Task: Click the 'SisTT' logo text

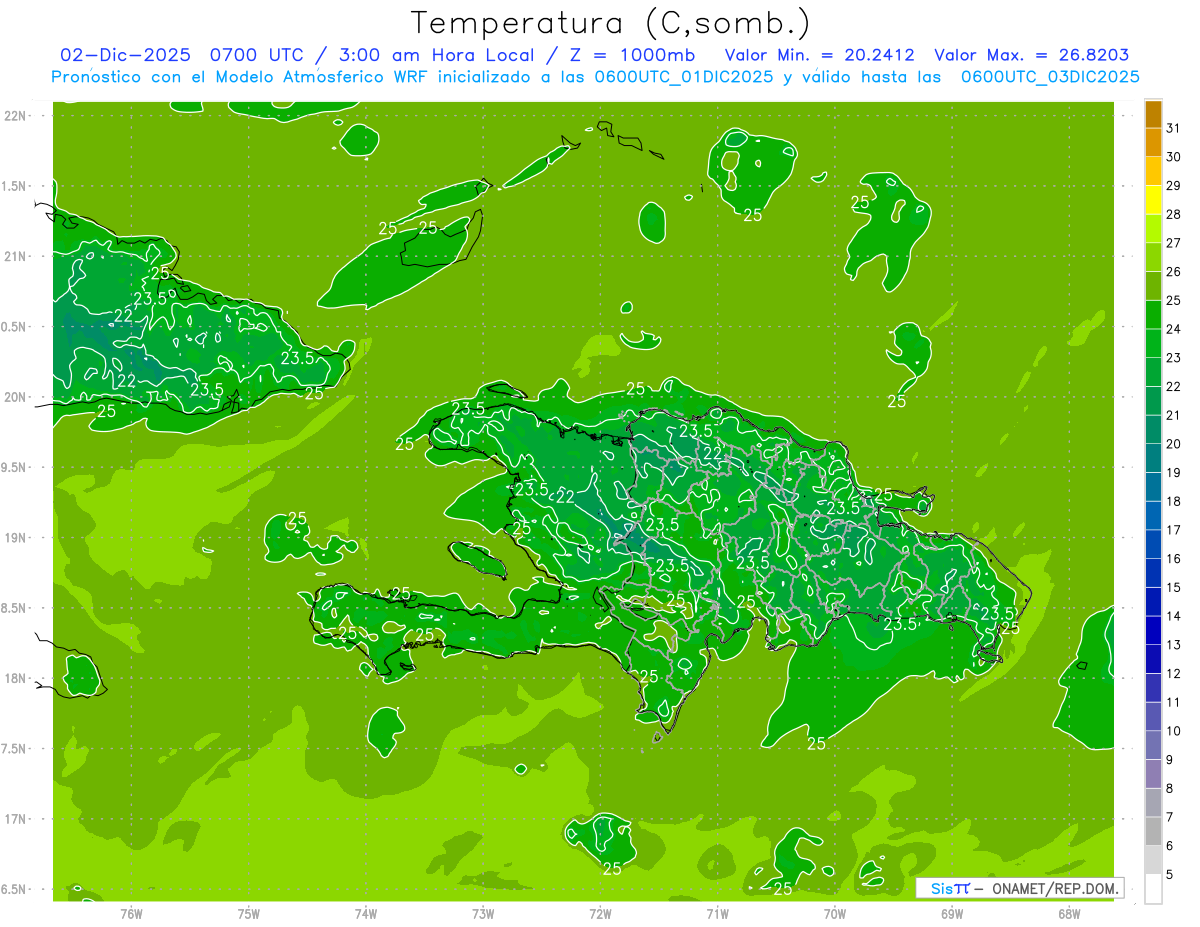Action: click(949, 888)
